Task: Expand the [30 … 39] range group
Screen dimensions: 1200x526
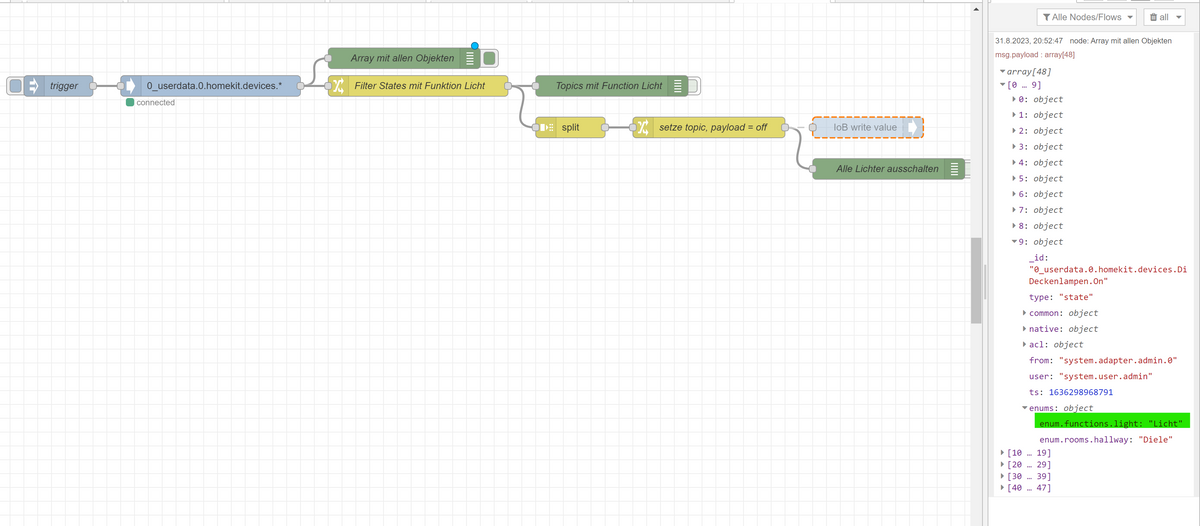Action: [x=1003, y=476]
